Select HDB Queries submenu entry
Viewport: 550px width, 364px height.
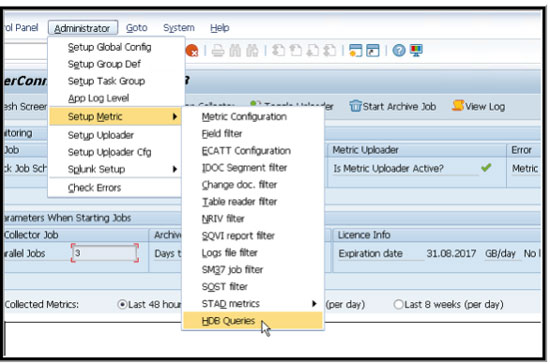[x=253, y=321]
